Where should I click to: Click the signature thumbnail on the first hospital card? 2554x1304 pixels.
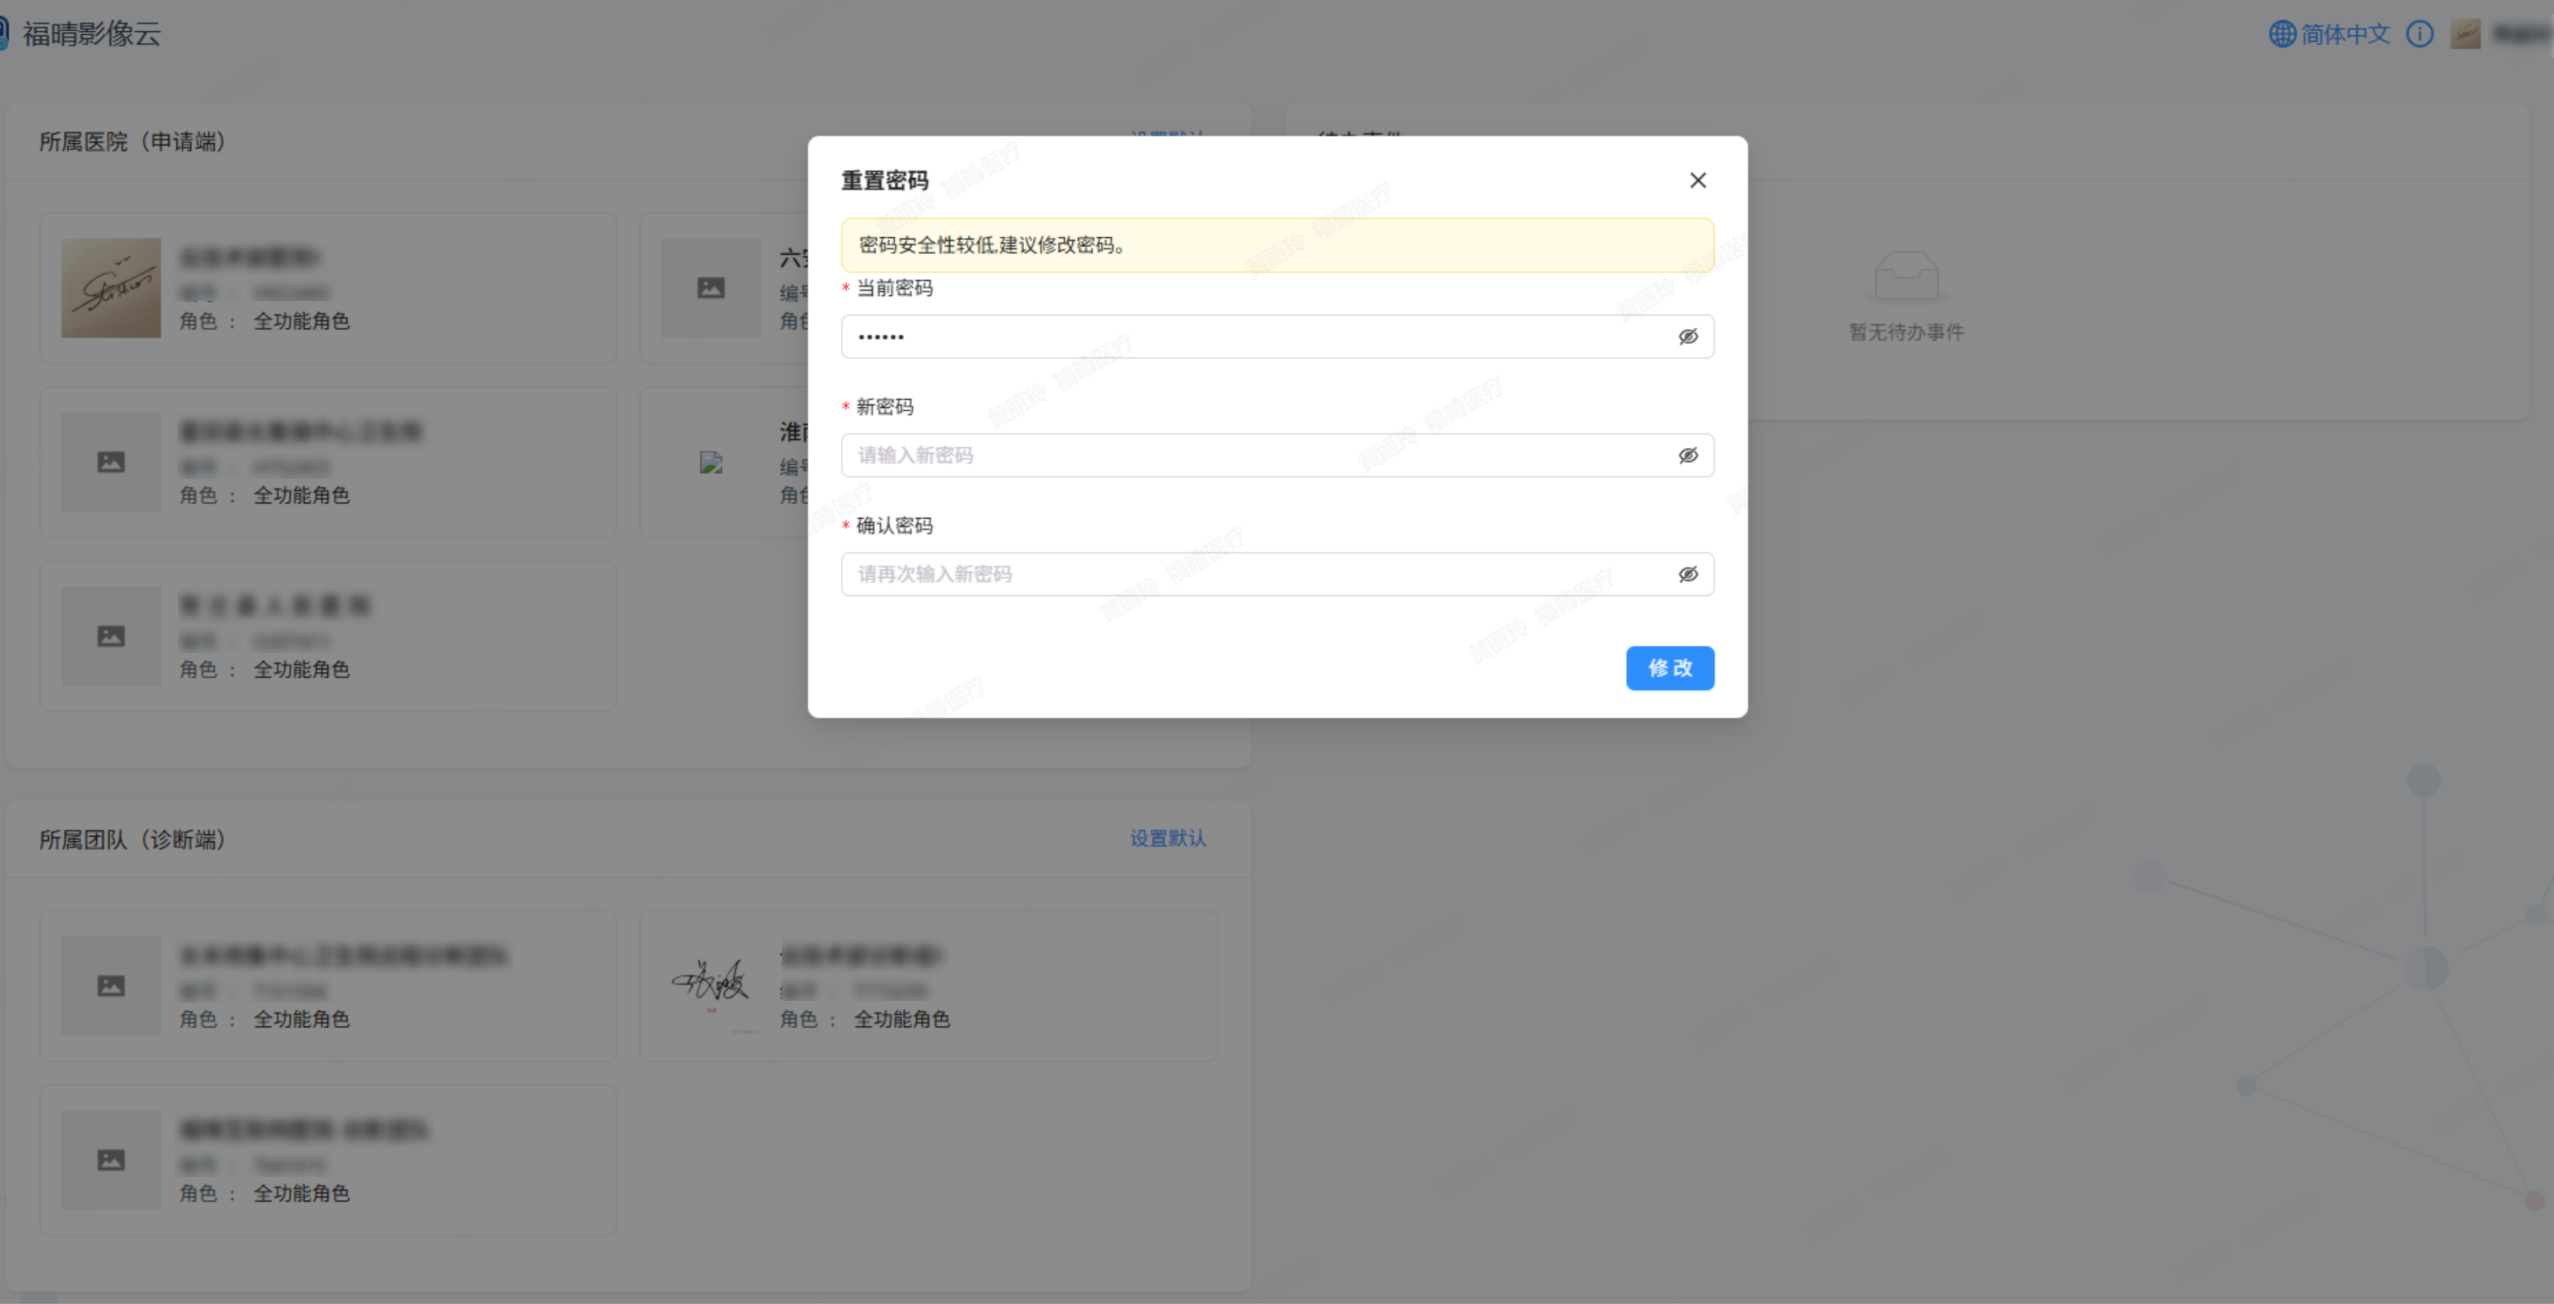point(110,287)
